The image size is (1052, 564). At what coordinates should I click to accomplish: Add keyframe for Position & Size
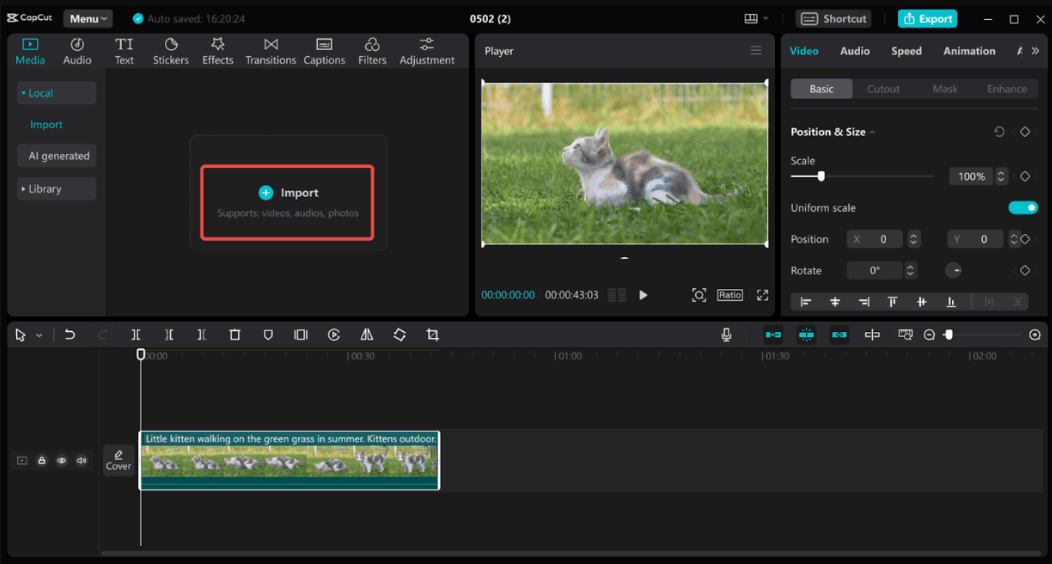pyautogui.click(x=1024, y=132)
